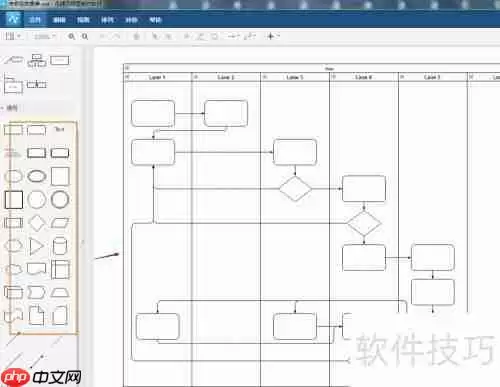Open the waypoints style dropdown

(x=250, y=36)
